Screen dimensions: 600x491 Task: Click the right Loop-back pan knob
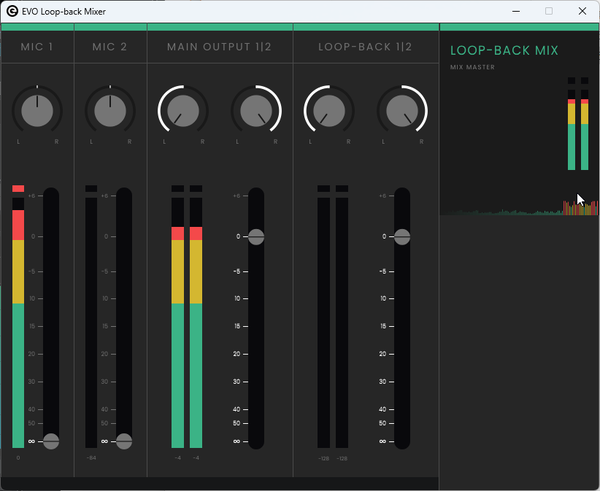coord(402,110)
